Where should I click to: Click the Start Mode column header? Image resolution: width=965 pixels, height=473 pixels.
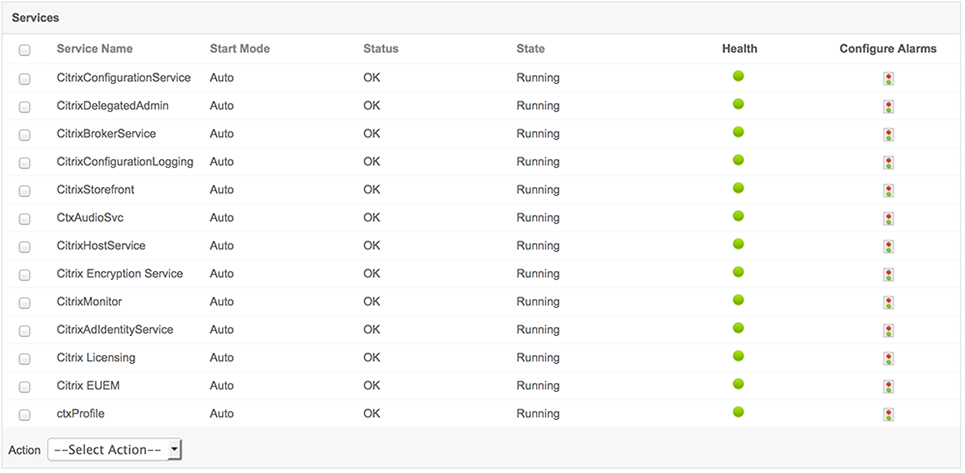239,49
